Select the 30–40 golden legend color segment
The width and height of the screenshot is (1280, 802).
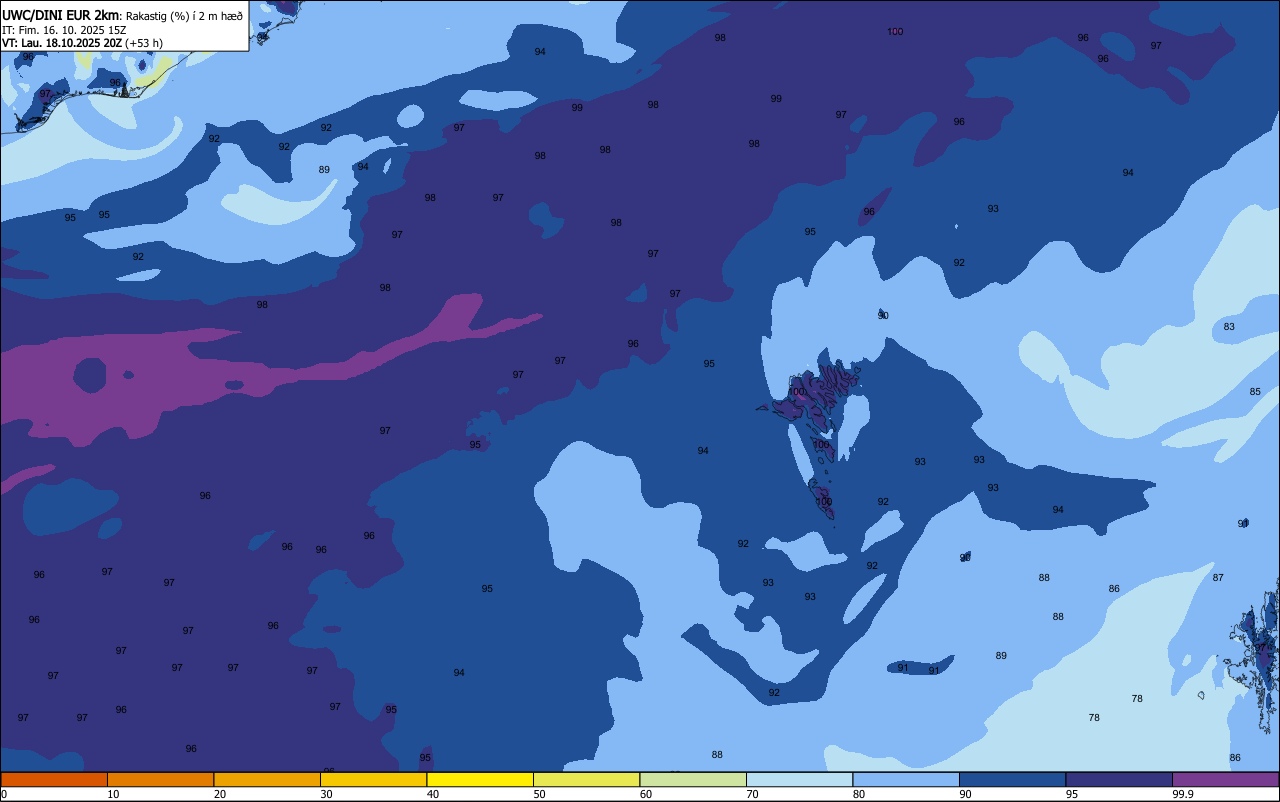[x=373, y=779]
